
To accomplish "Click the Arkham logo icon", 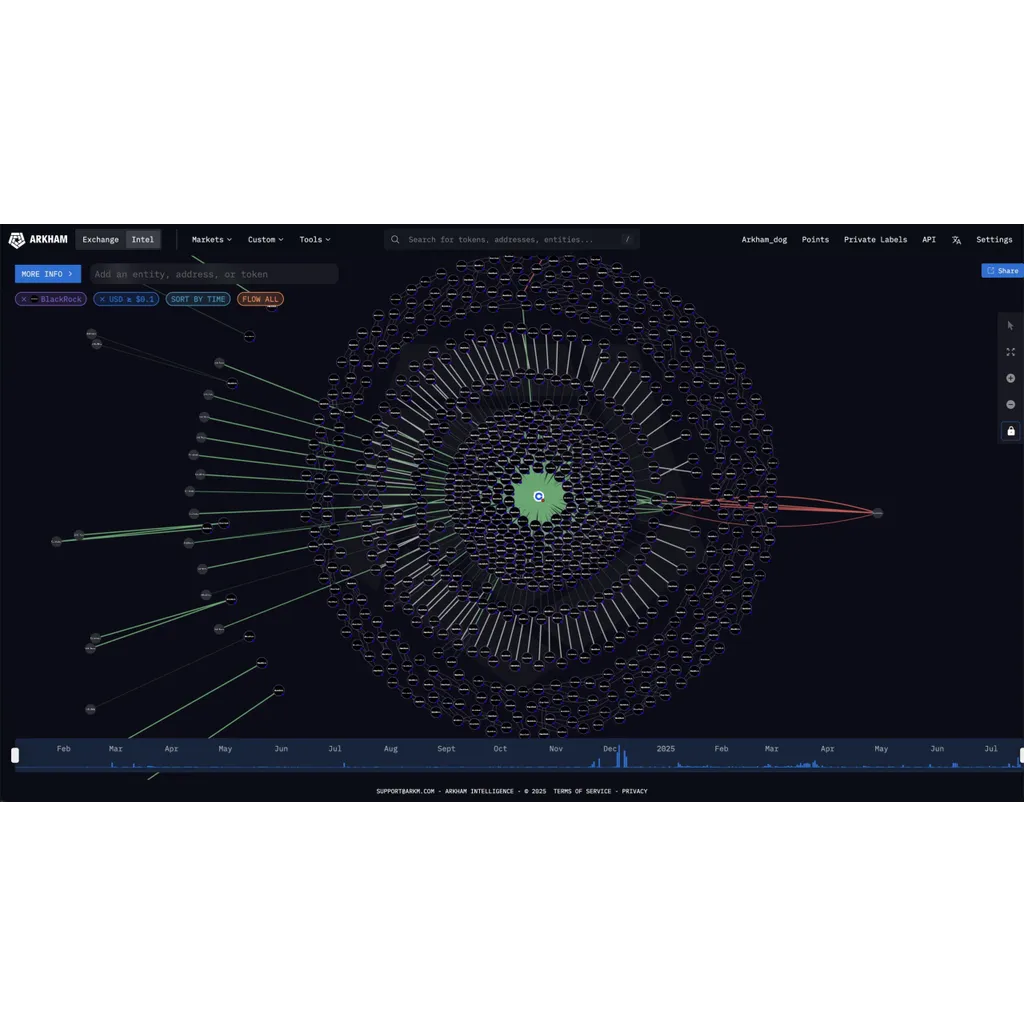I will pos(16,240).
